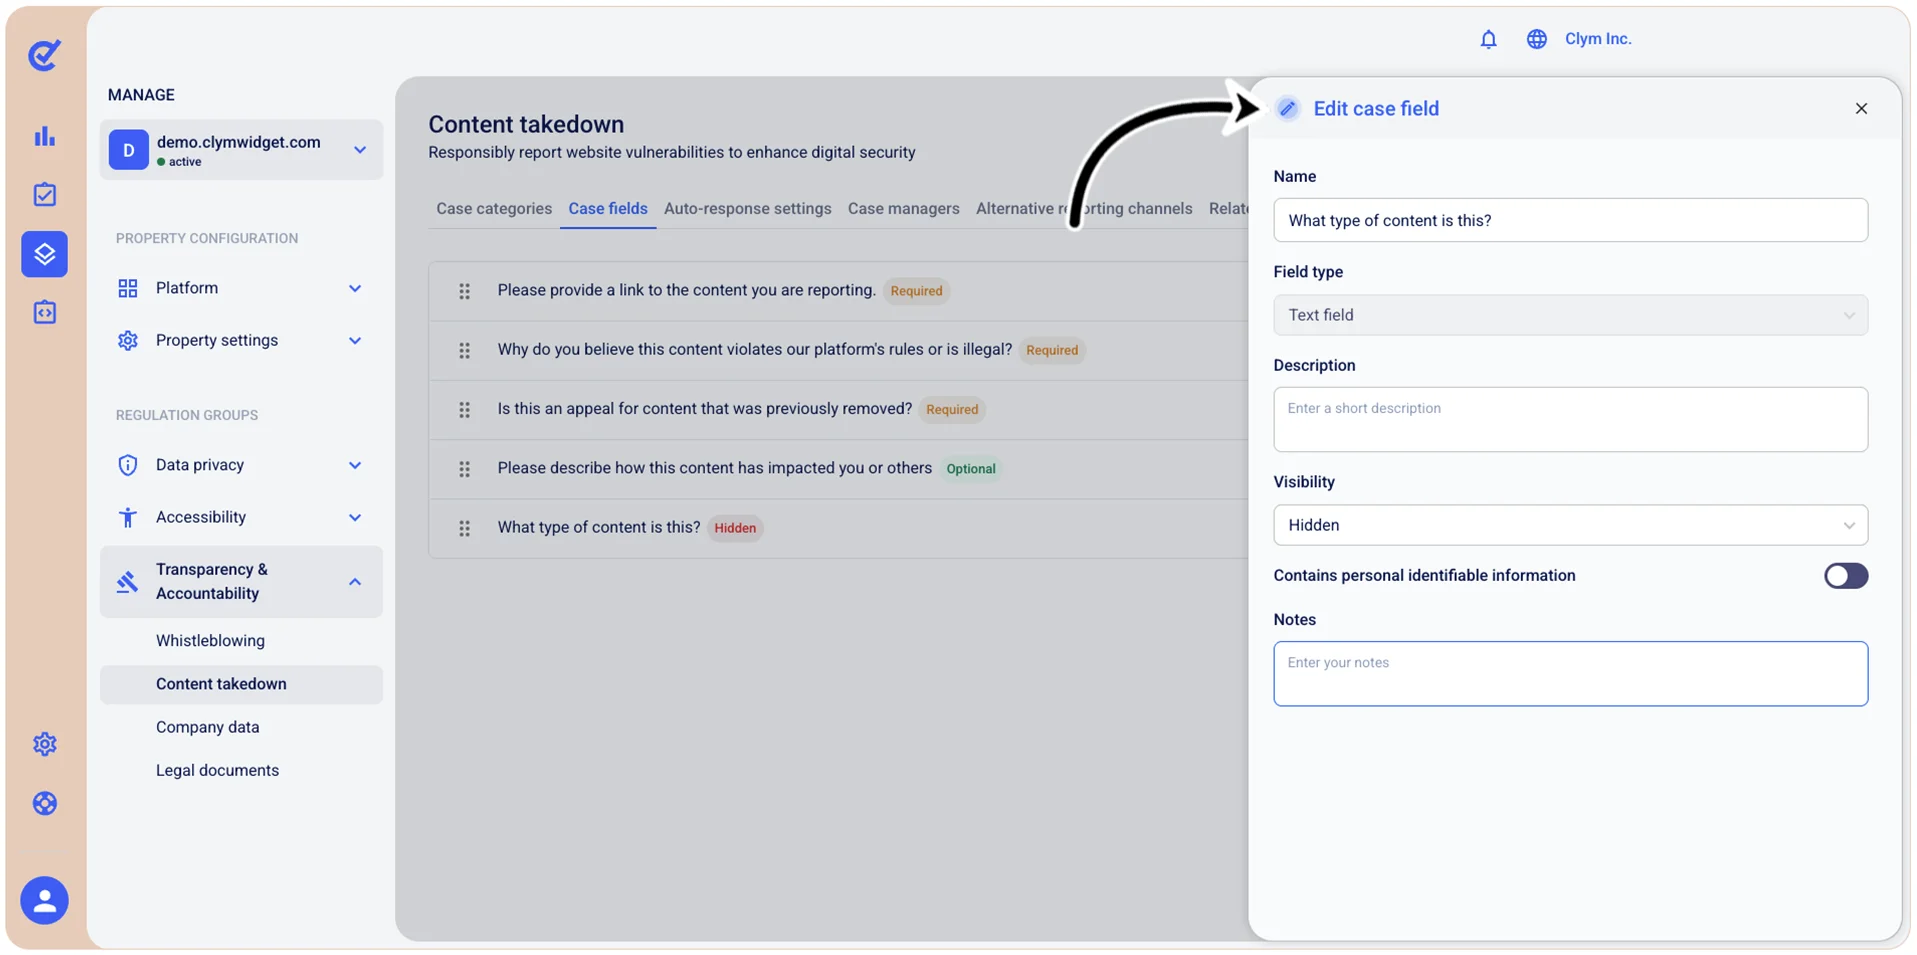
Task: Open the help lifebuoy icon
Action: 45,803
